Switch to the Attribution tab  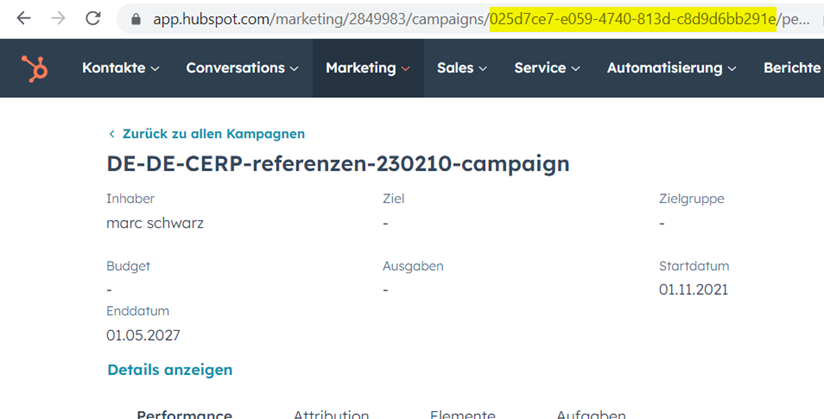tap(331, 414)
